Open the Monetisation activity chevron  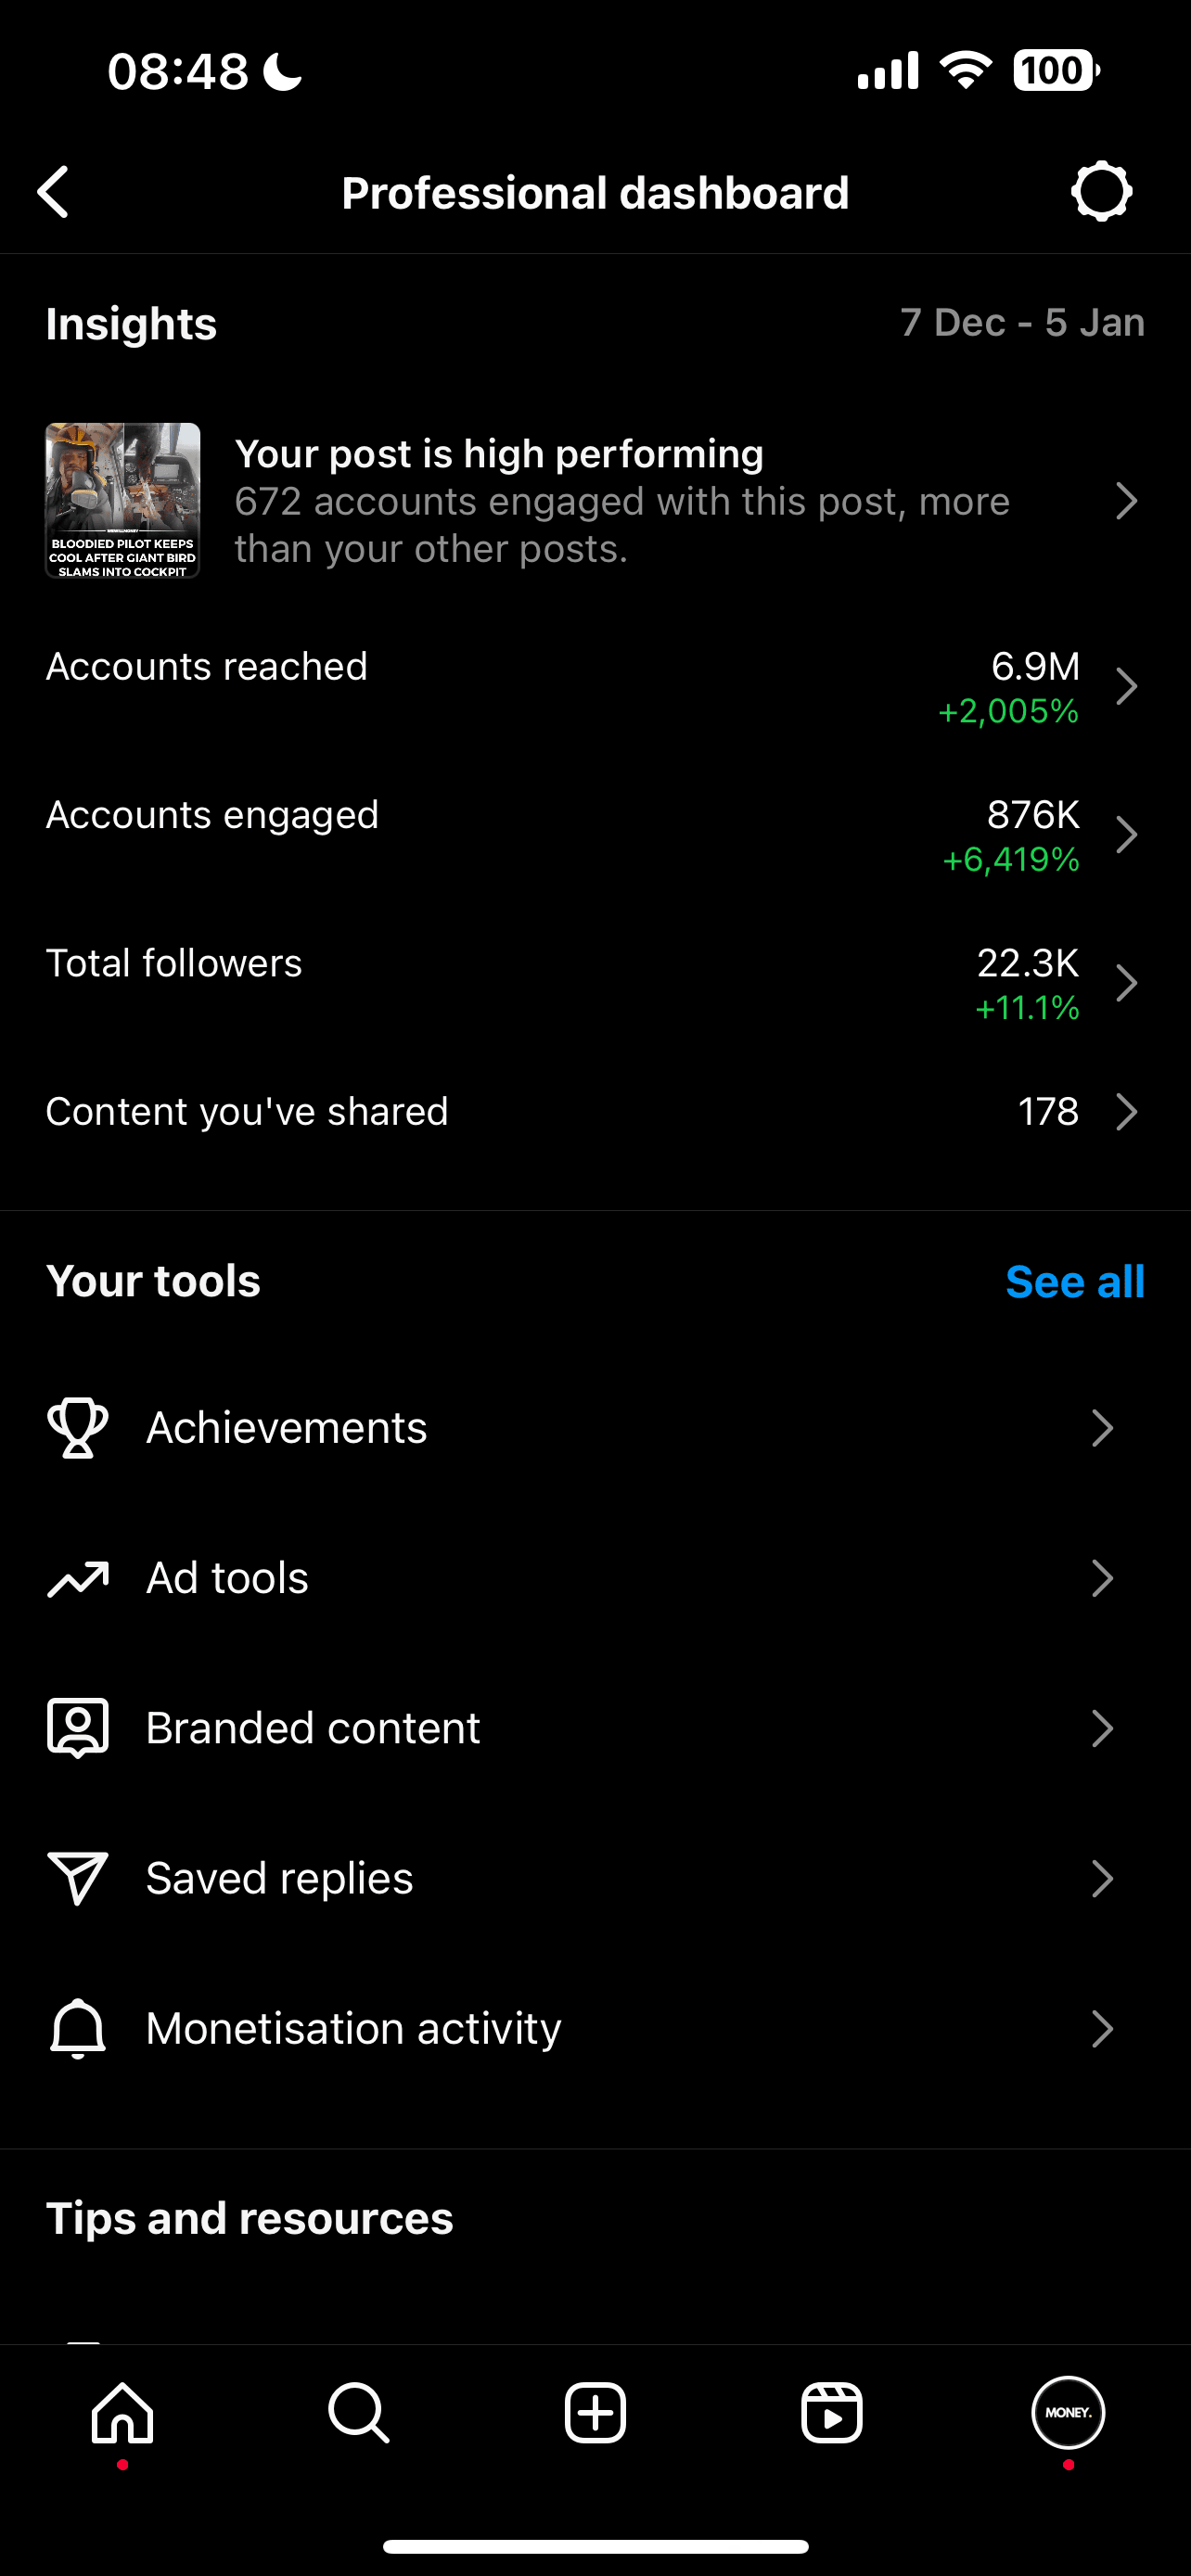coord(1102,2029)
